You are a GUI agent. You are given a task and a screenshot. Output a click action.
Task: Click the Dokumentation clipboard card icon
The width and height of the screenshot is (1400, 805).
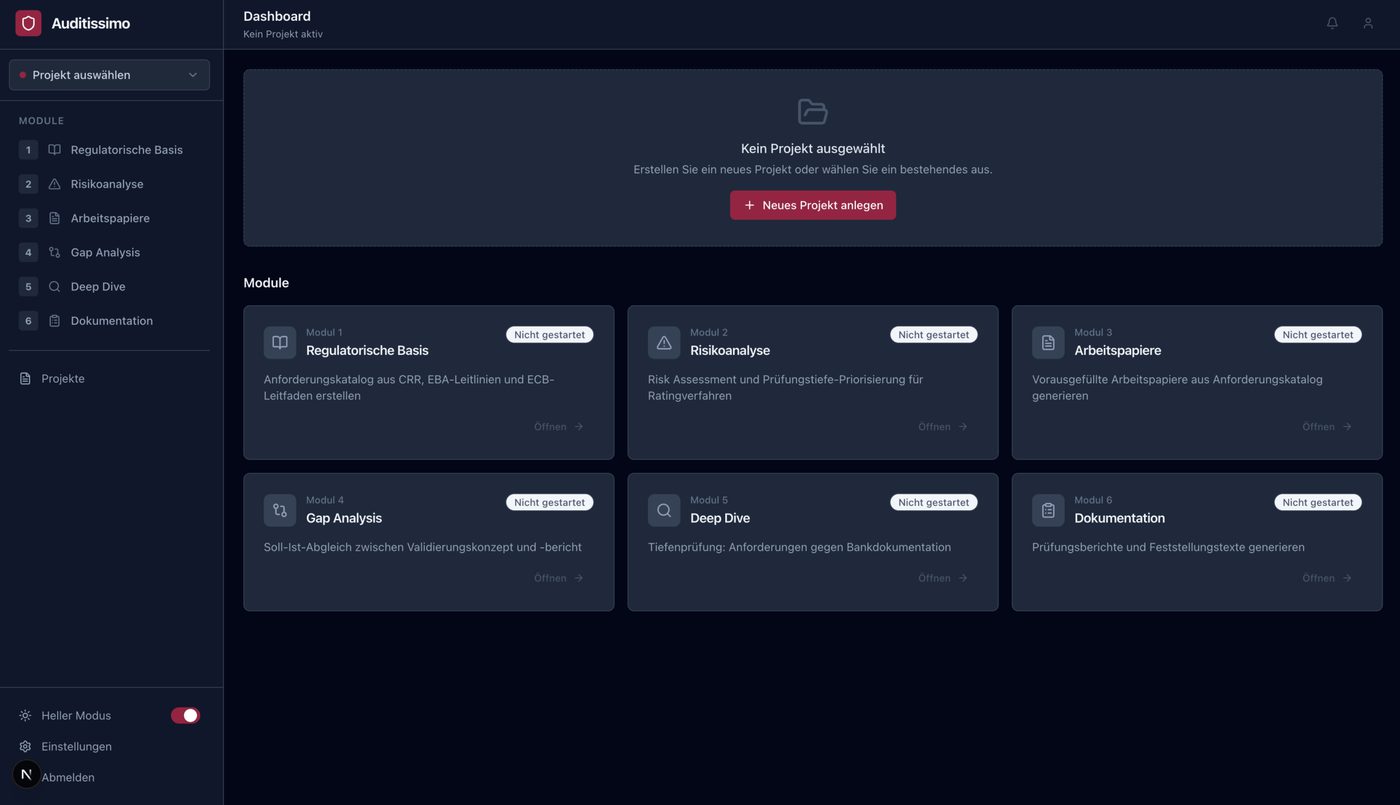tap(1048, 510)
